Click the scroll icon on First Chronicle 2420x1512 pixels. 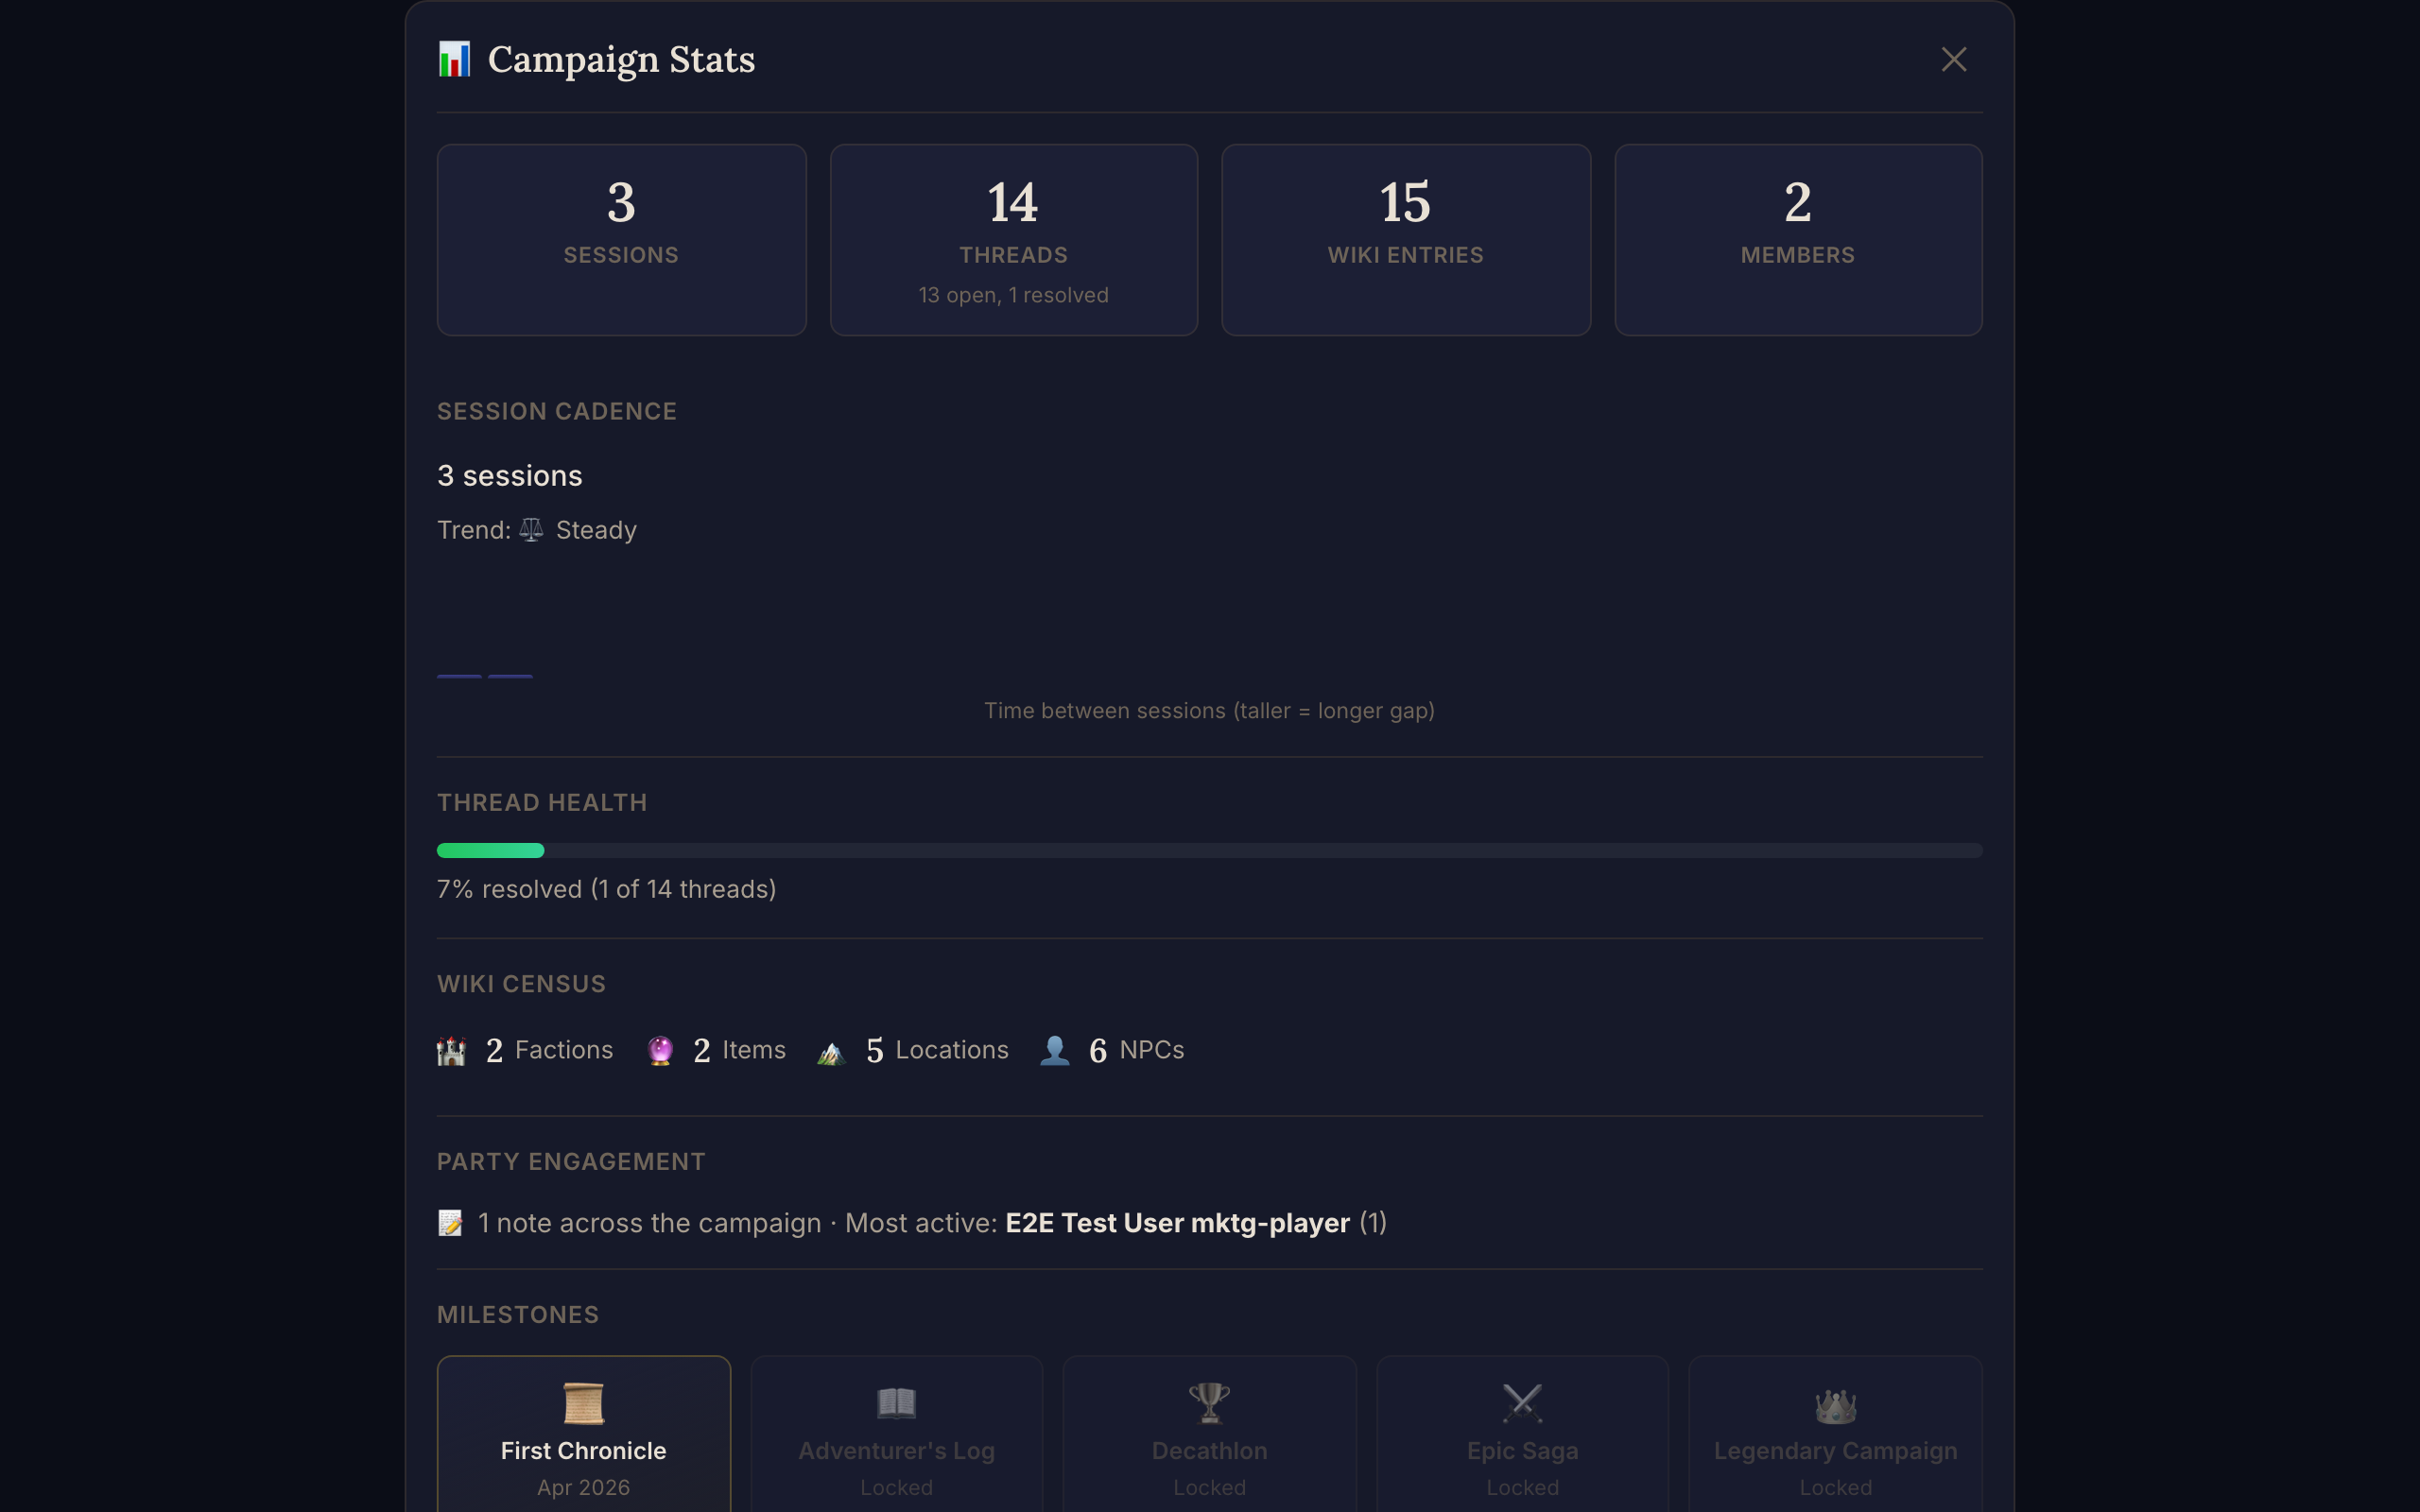(x=584, y=1402)
